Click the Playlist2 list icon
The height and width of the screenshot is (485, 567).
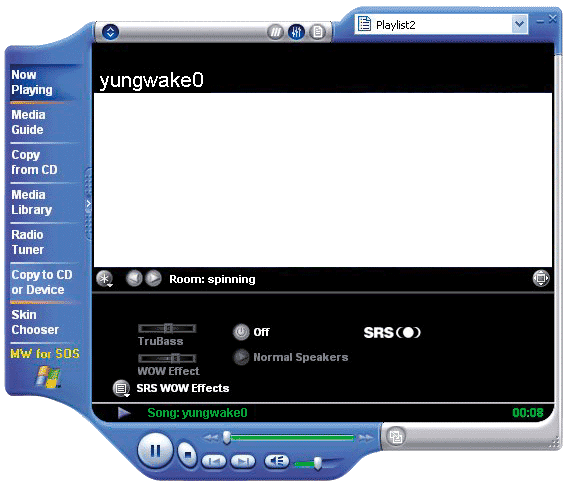click(364, 24)
